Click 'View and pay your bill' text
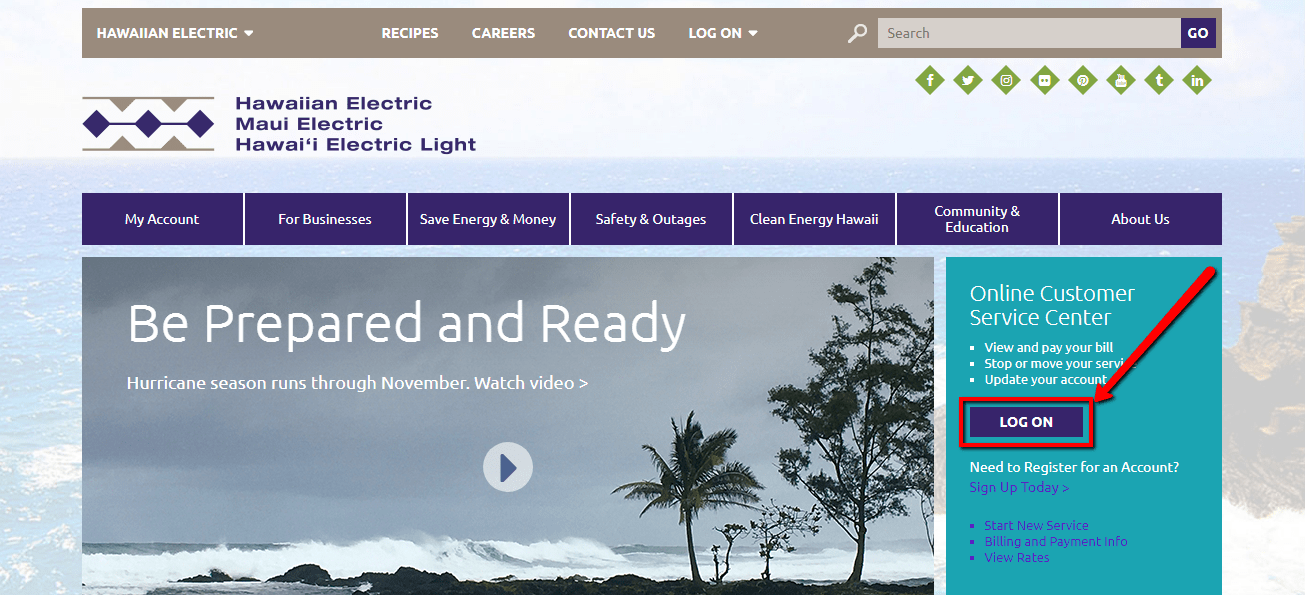The height and width of the screenshot is (595, 1305). tap(1049, 347)
